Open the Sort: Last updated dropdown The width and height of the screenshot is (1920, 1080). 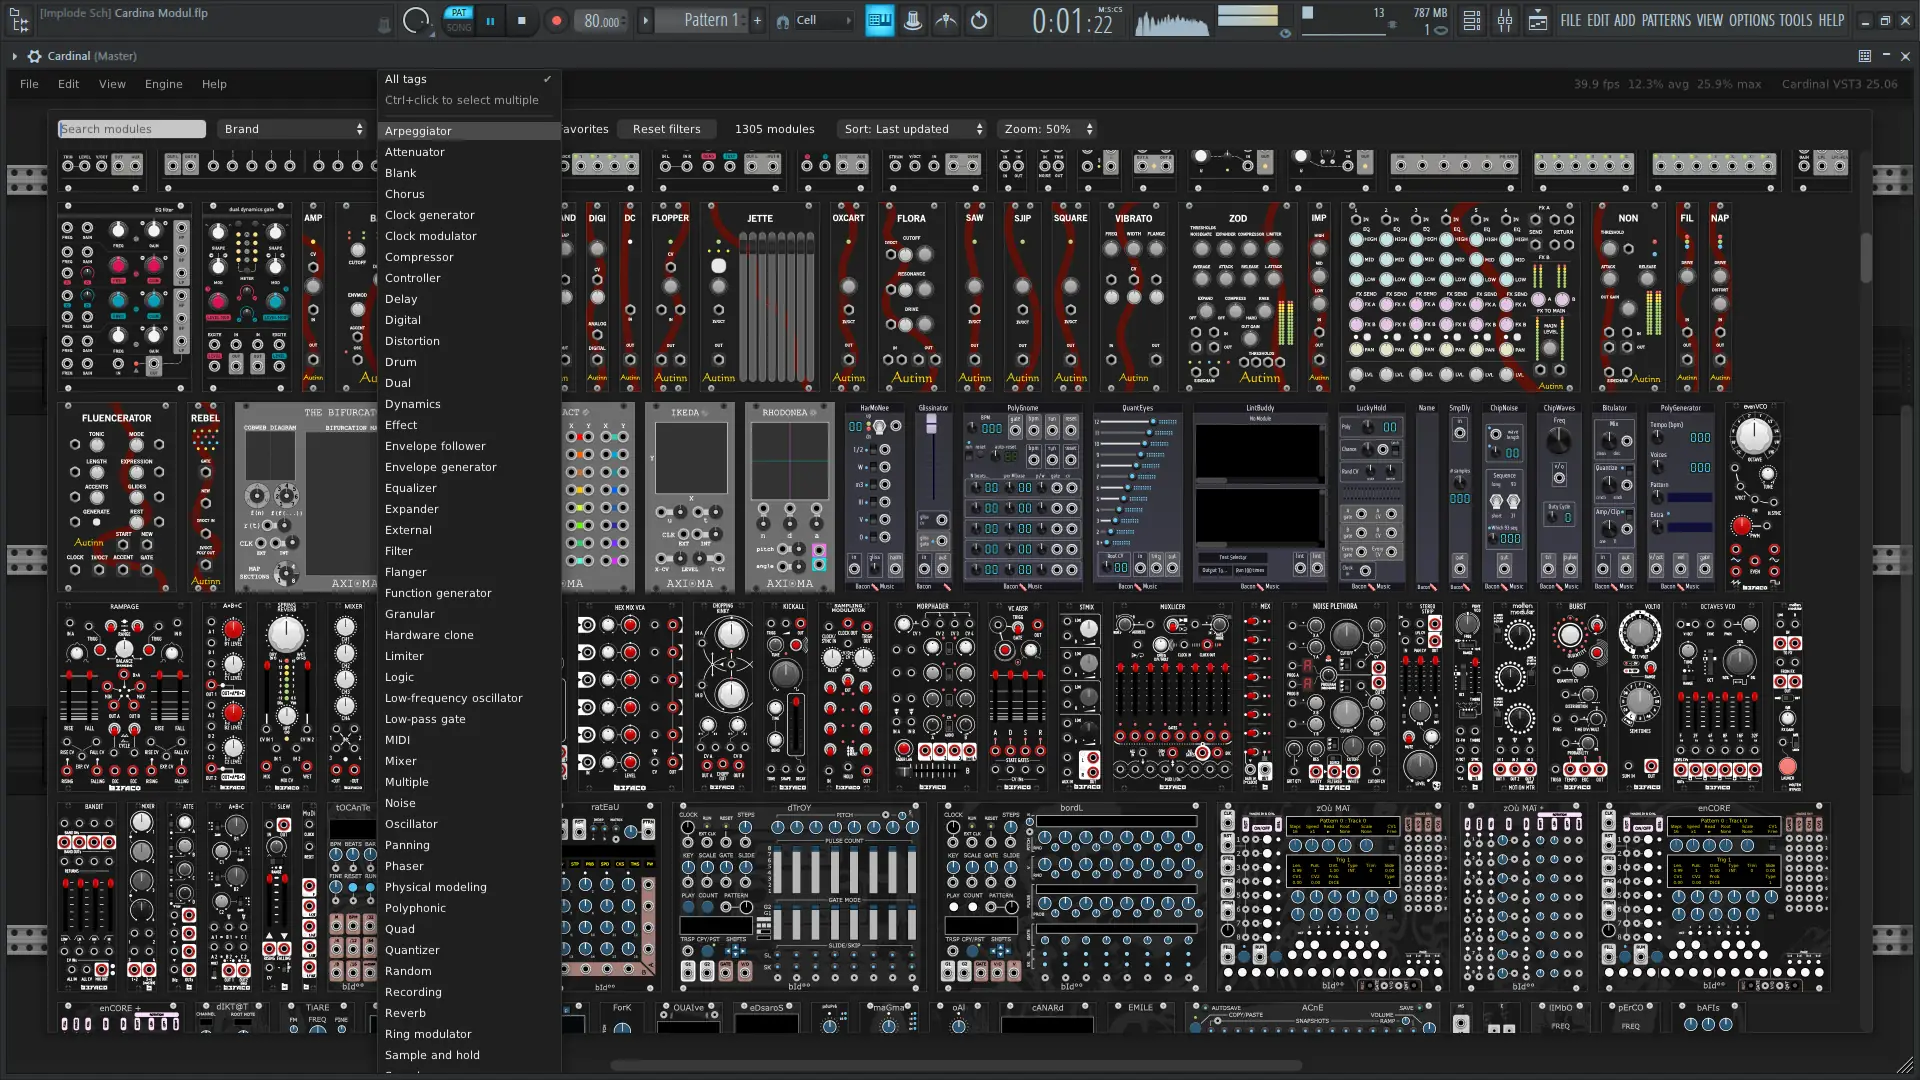[913, 129]
